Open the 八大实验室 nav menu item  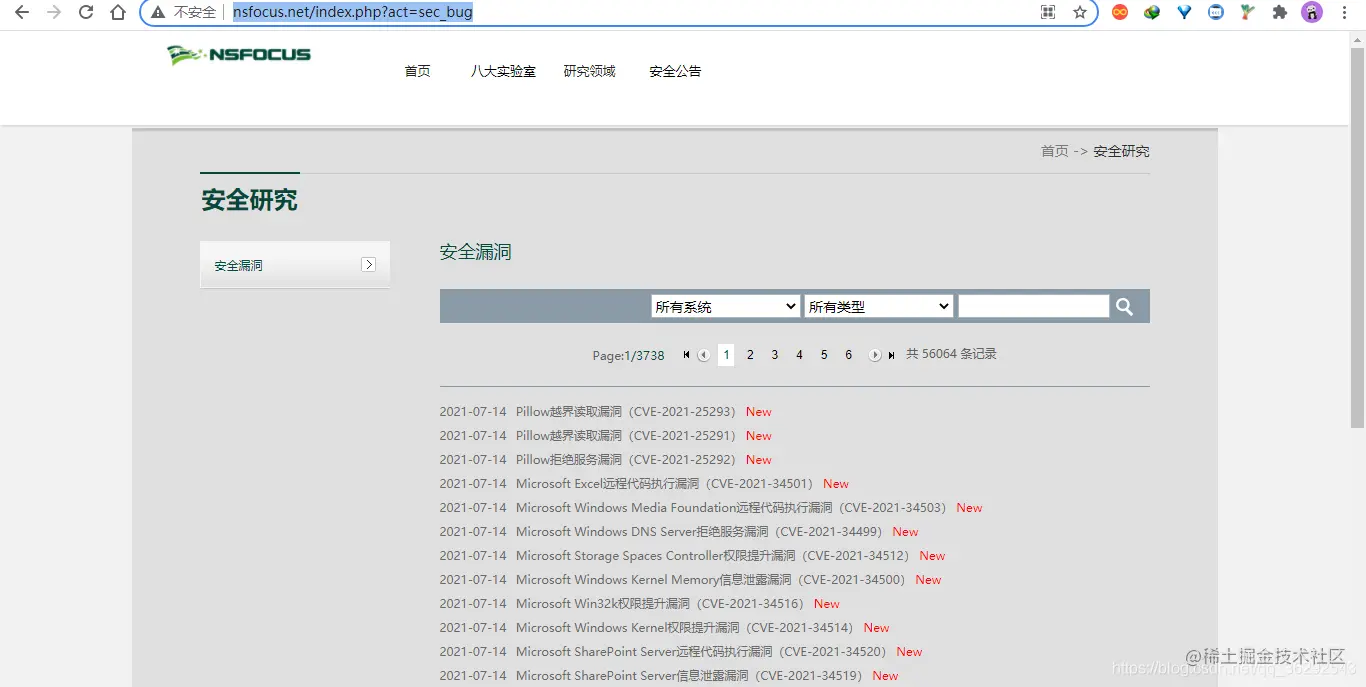coord(503,71)
